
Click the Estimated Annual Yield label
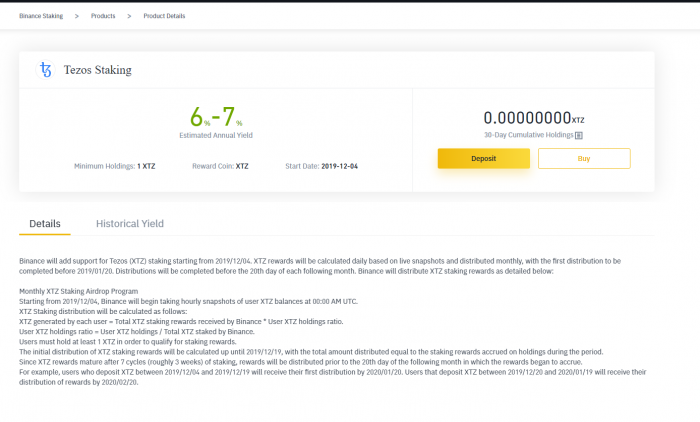point(216,135)
